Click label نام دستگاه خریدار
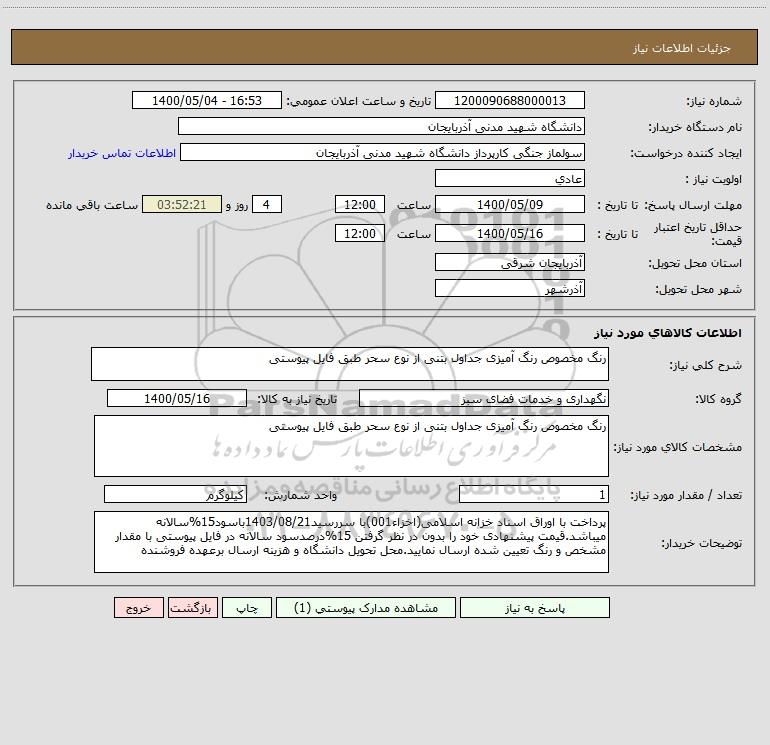Image resolution: width=770 pixels, height=745 pixels. (x=695, y=127)
